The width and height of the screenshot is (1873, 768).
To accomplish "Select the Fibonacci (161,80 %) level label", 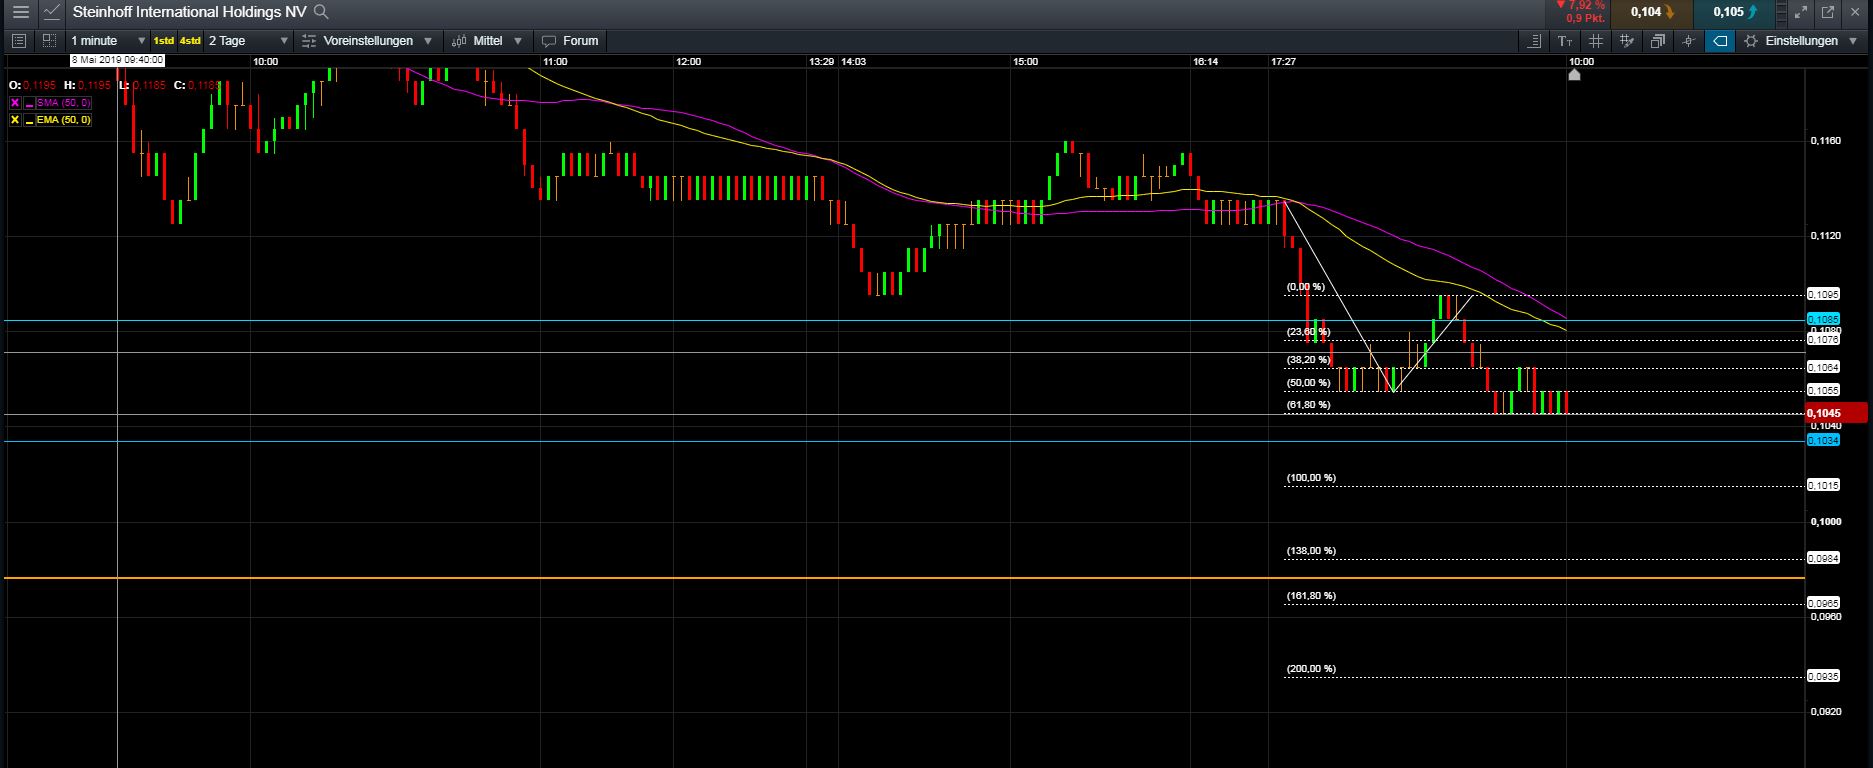I will 1311,596.
